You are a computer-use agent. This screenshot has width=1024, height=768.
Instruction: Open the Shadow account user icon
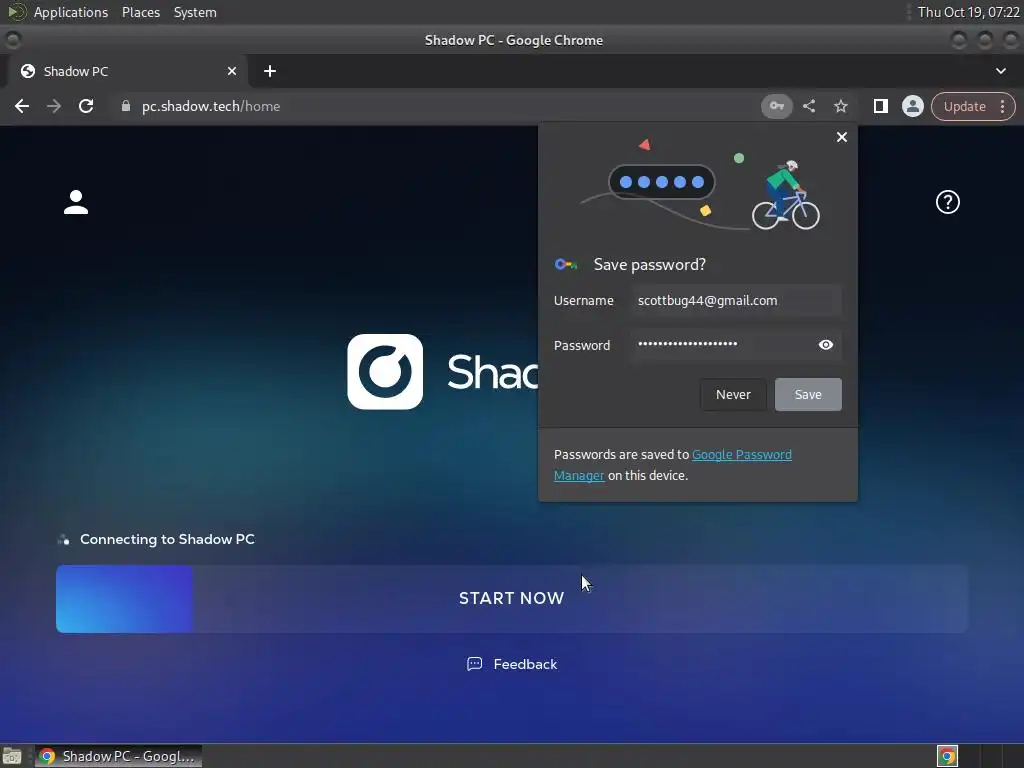coord(76,202)
